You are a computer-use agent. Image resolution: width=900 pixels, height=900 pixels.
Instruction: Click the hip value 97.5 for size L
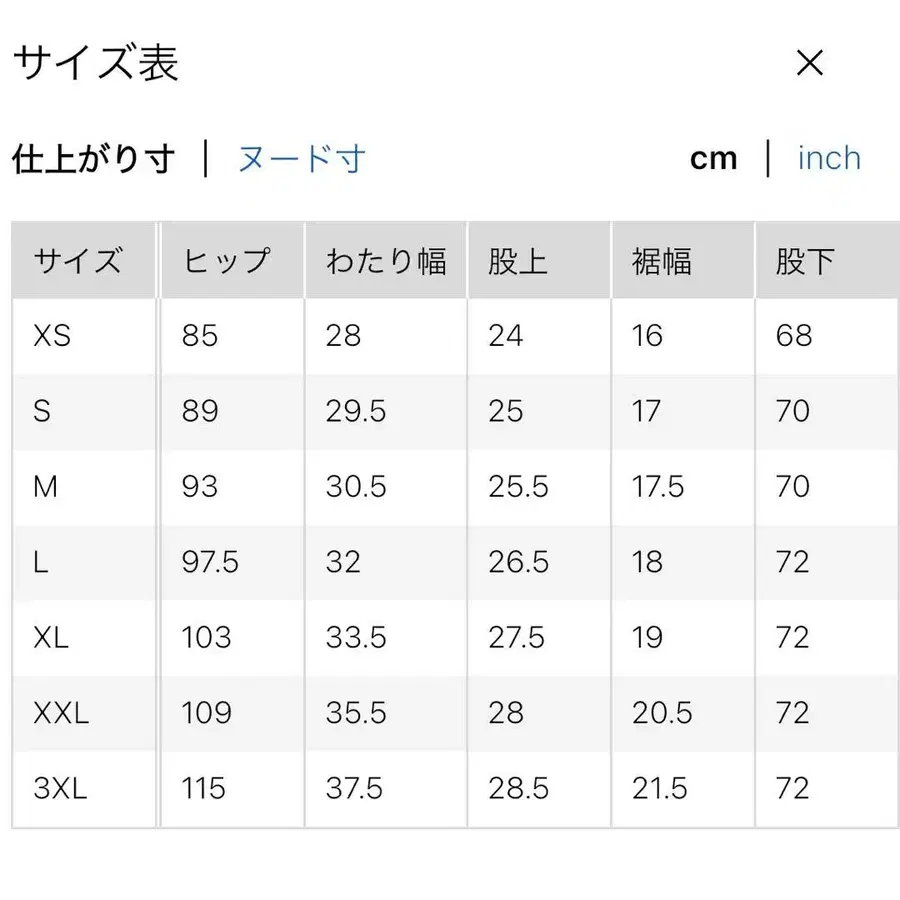coord(208,563)
